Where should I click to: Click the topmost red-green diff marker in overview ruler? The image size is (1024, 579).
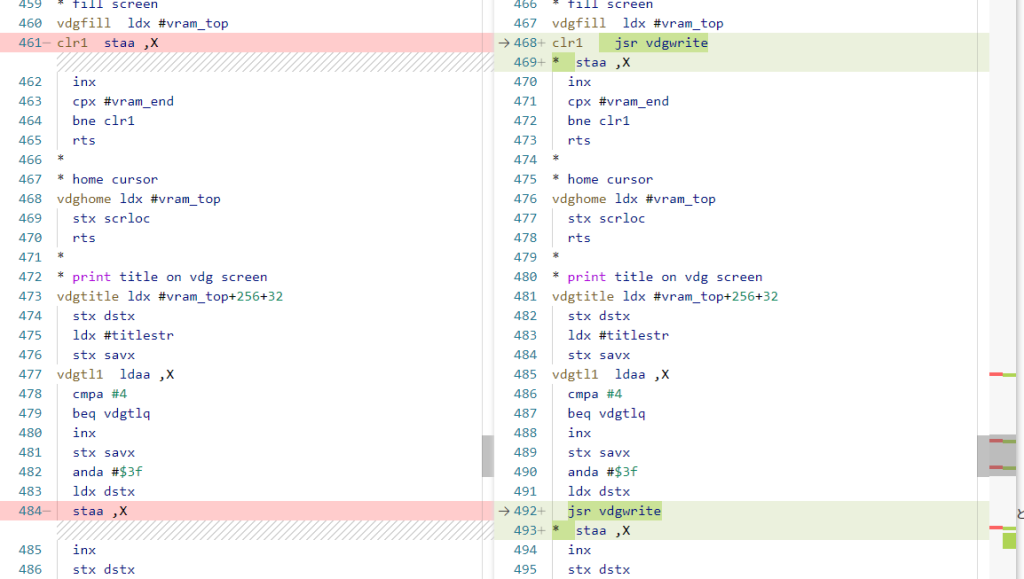point(1001,374)
